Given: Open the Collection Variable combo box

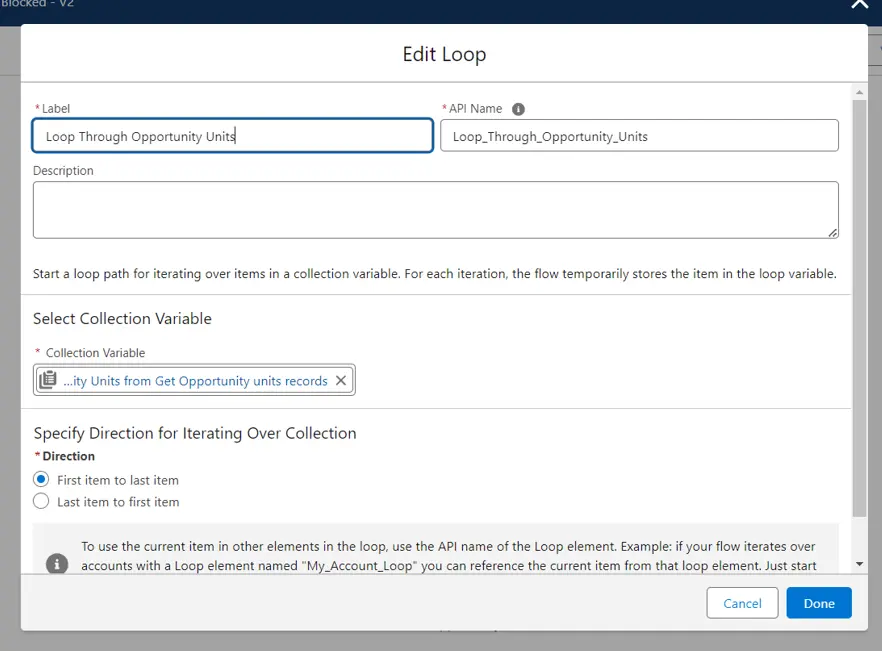Looking at the screenshot, I should (x=195, y=381).
